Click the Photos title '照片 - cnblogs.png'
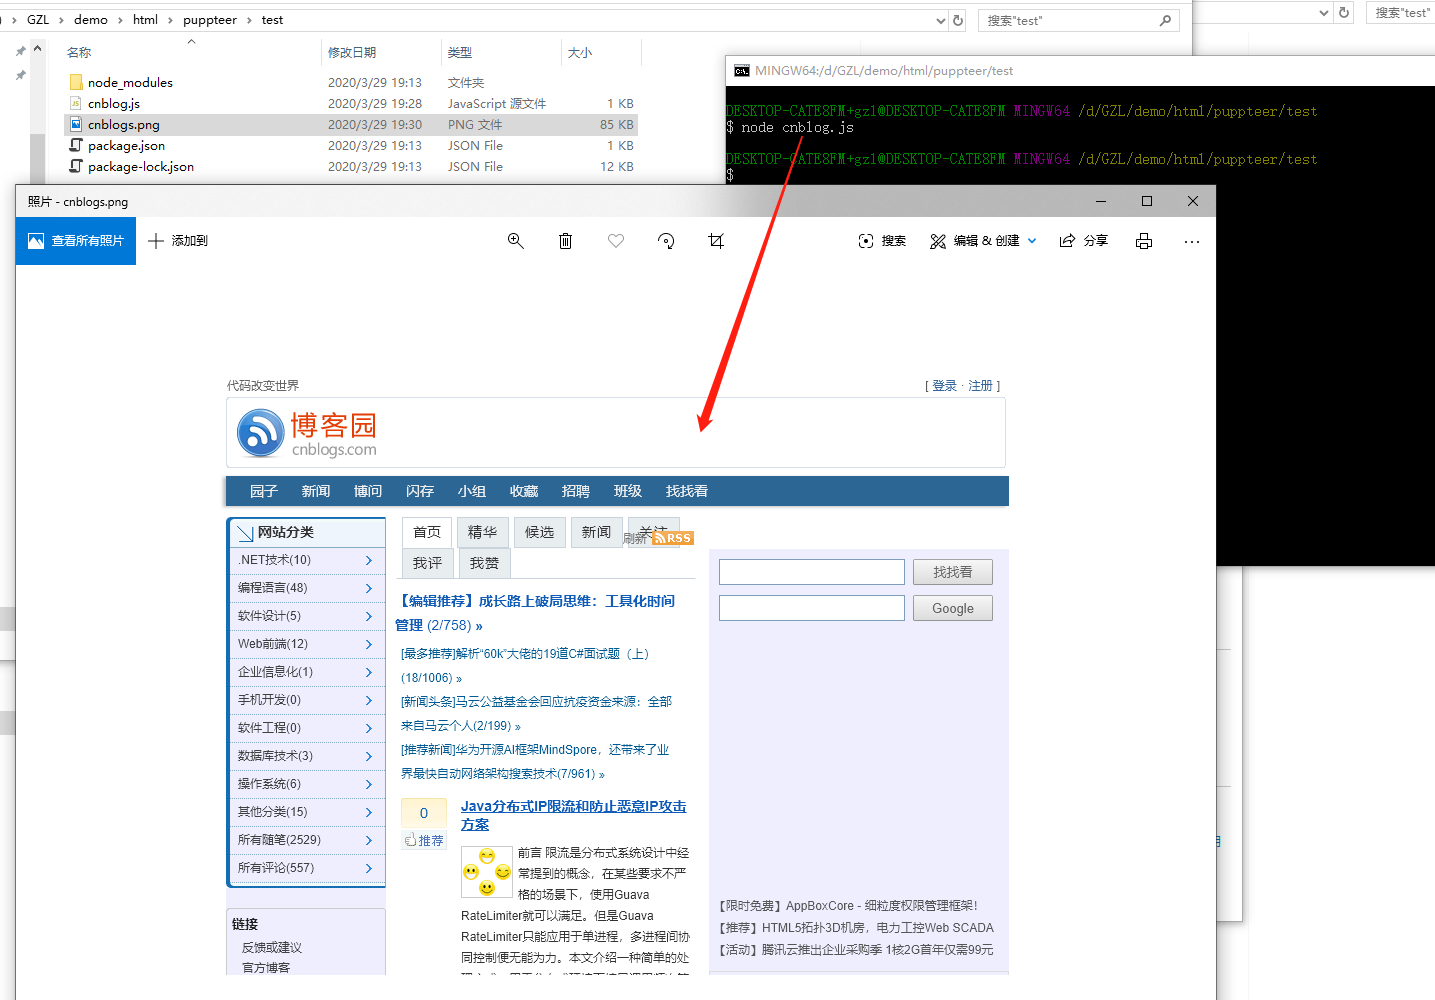The image size is (1435, 1000). coord(78,202)
